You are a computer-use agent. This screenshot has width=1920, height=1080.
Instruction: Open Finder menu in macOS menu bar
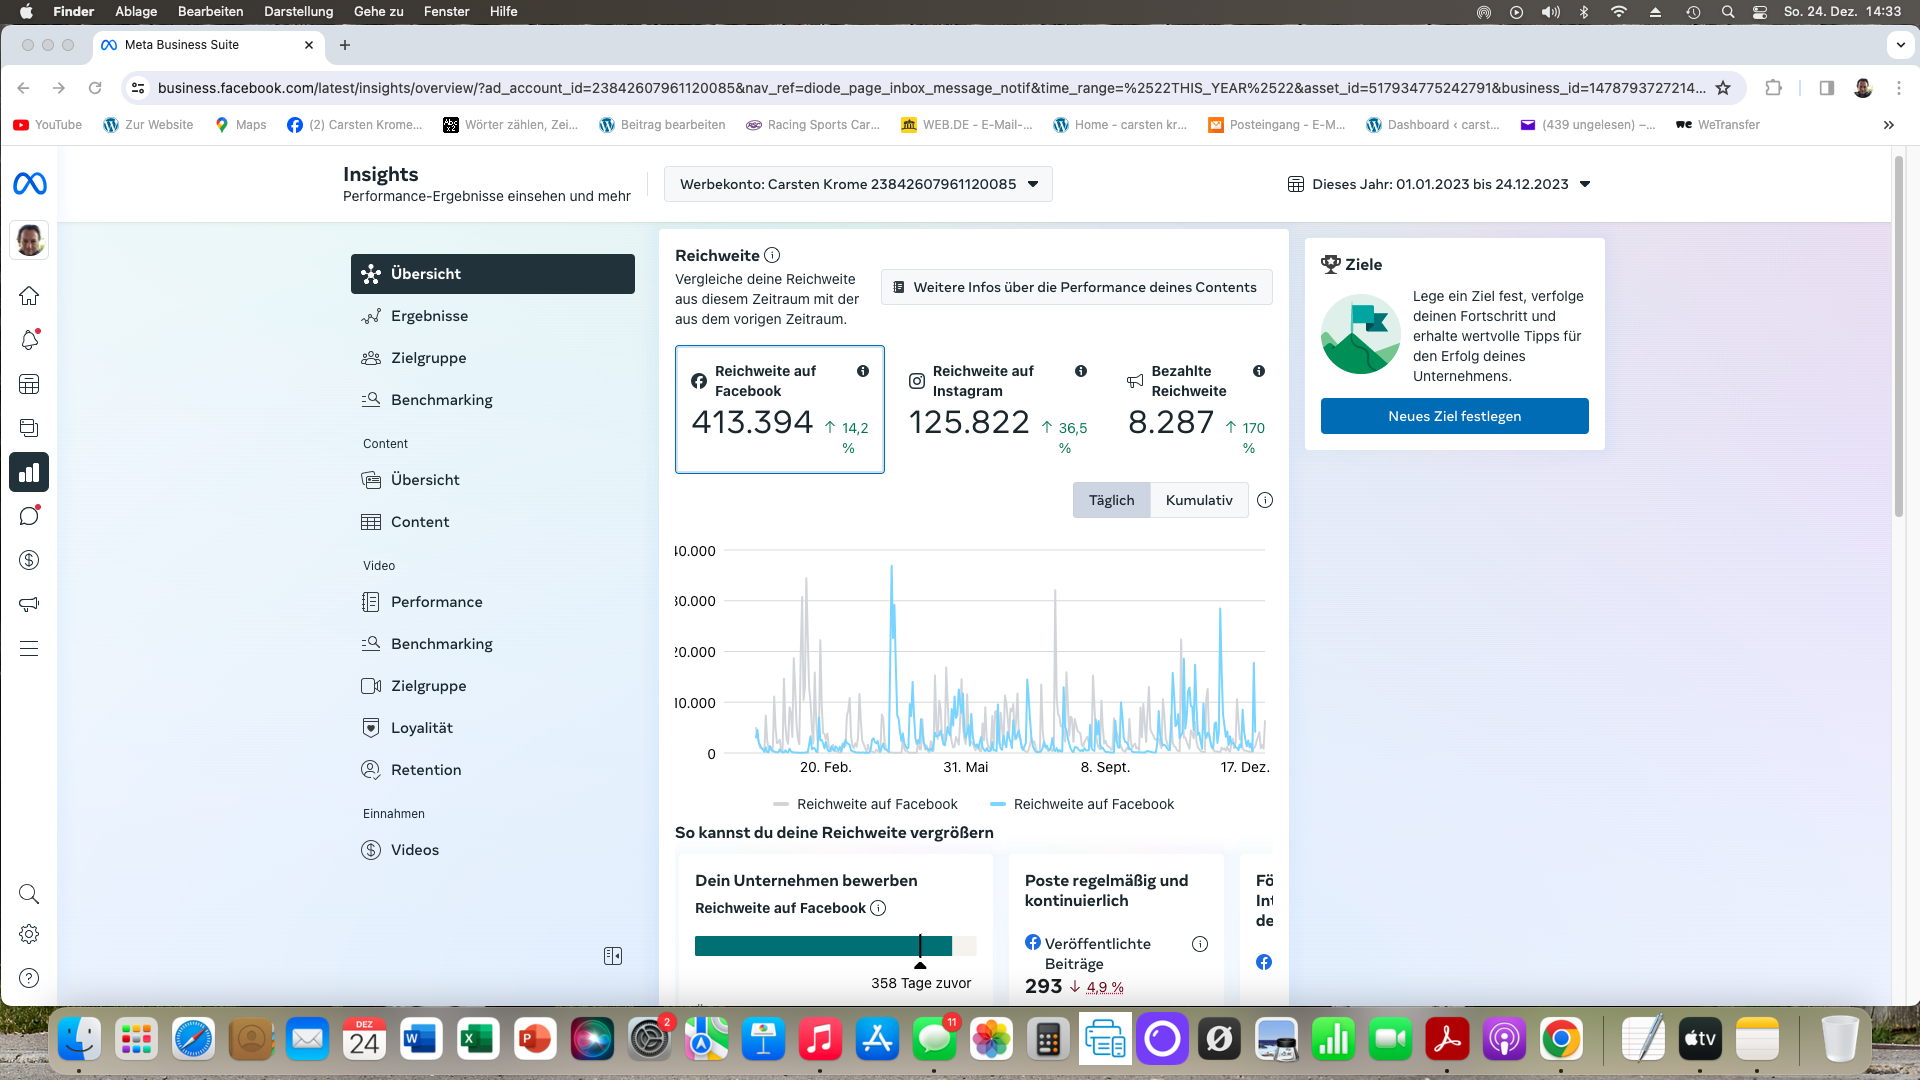73,11
